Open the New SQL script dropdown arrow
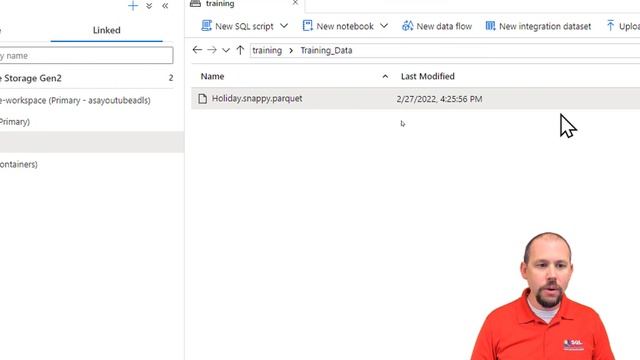 (284, 26)
